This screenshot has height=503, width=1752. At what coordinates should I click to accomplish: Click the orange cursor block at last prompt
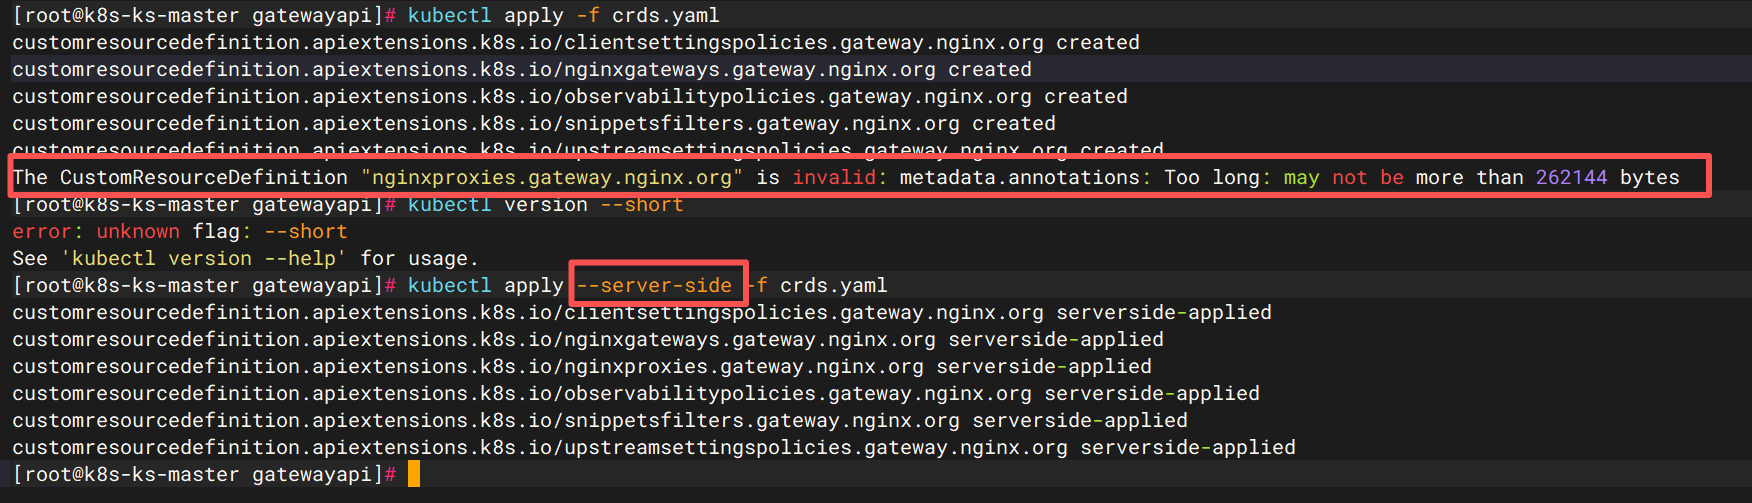[x=414, y=474]
